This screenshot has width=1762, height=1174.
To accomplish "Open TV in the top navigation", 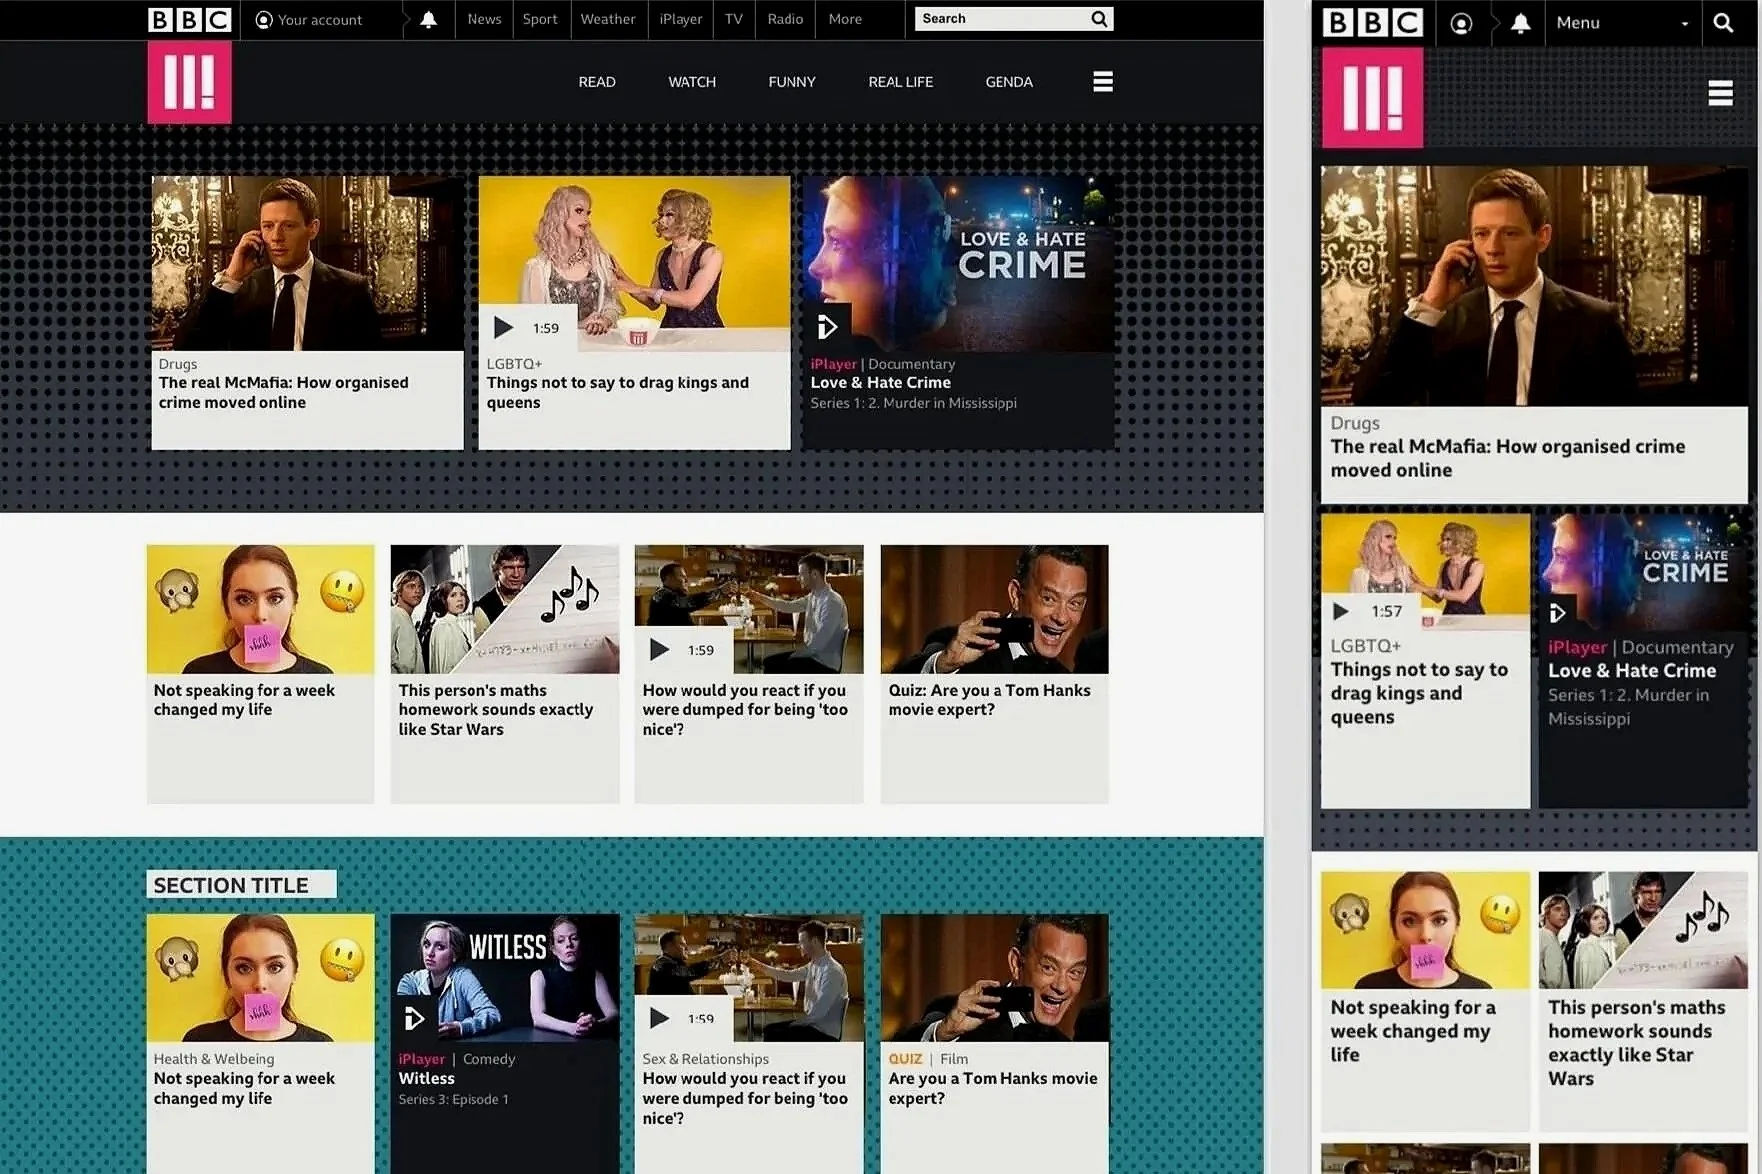I will point(734,19).
